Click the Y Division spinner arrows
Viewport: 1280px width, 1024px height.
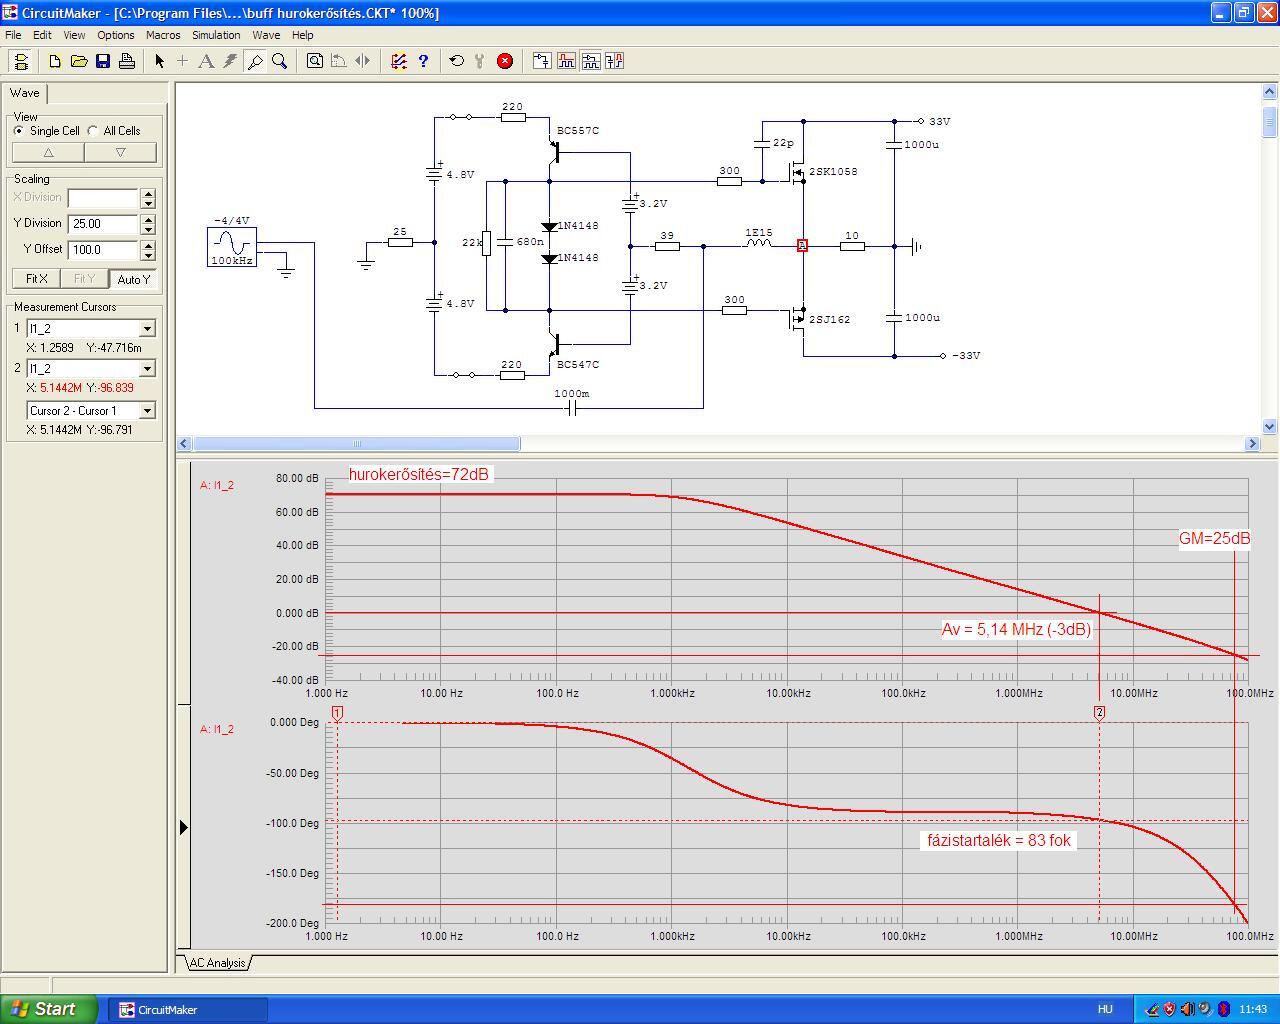pos(148,224)
